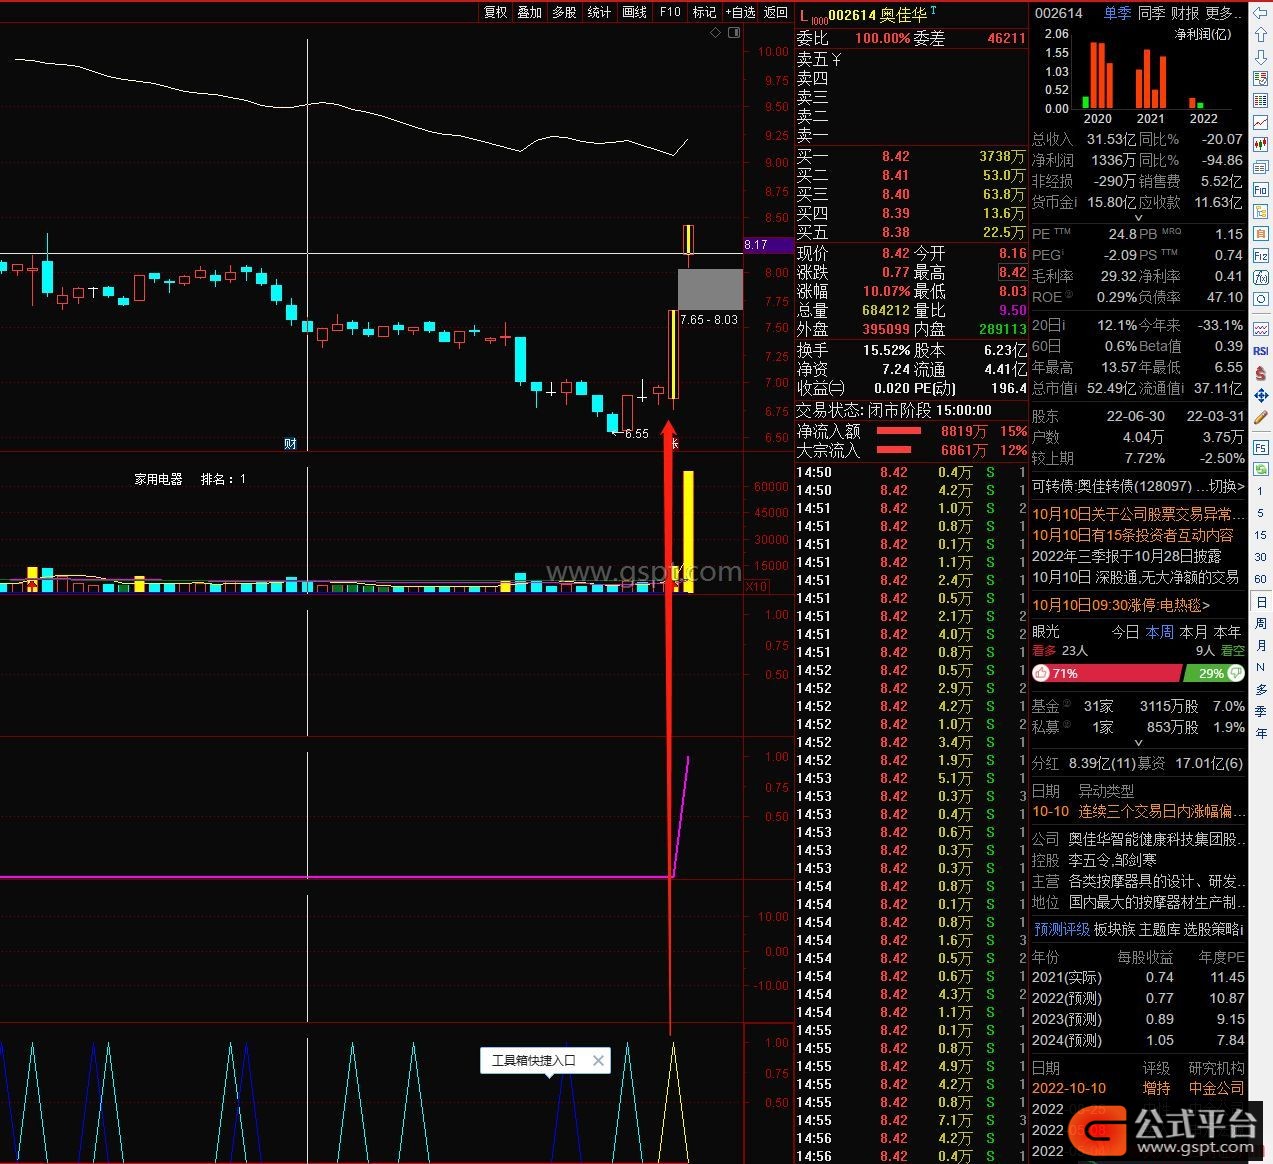
Task: Select the 1-minute period
Action: pyautogui.click(x=1261, y=491)
